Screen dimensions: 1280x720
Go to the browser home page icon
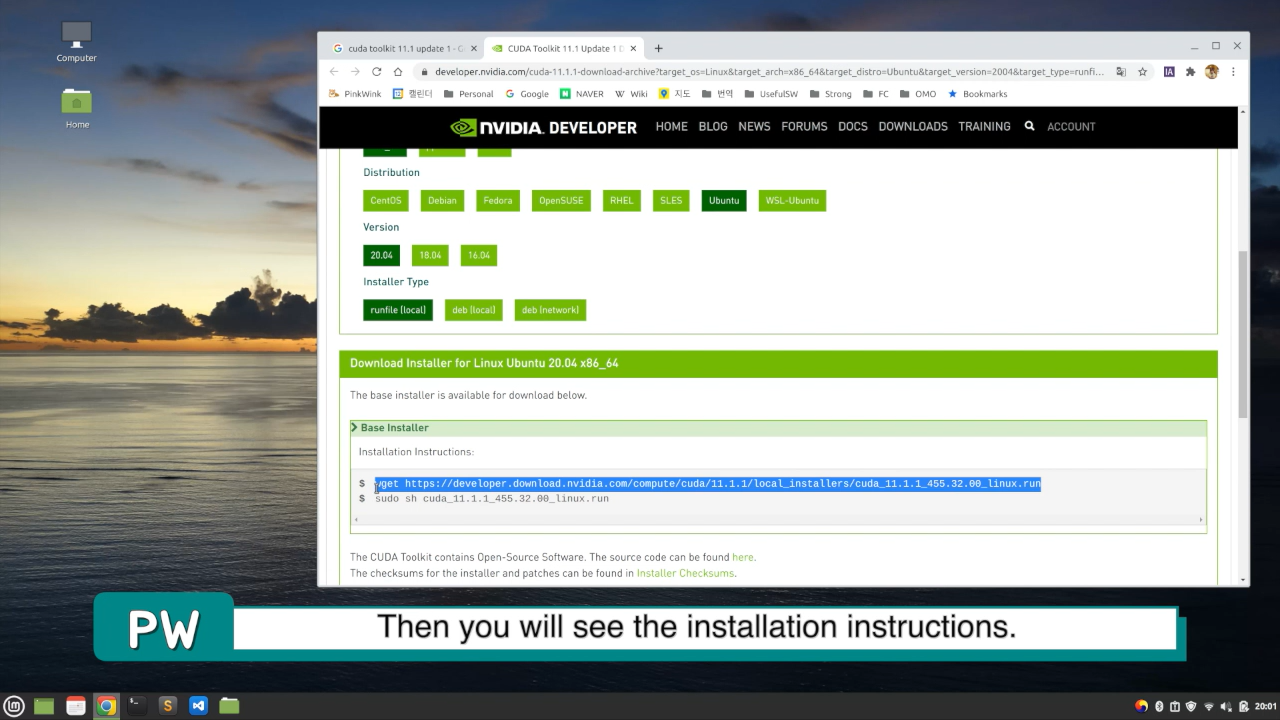(398, 72)
